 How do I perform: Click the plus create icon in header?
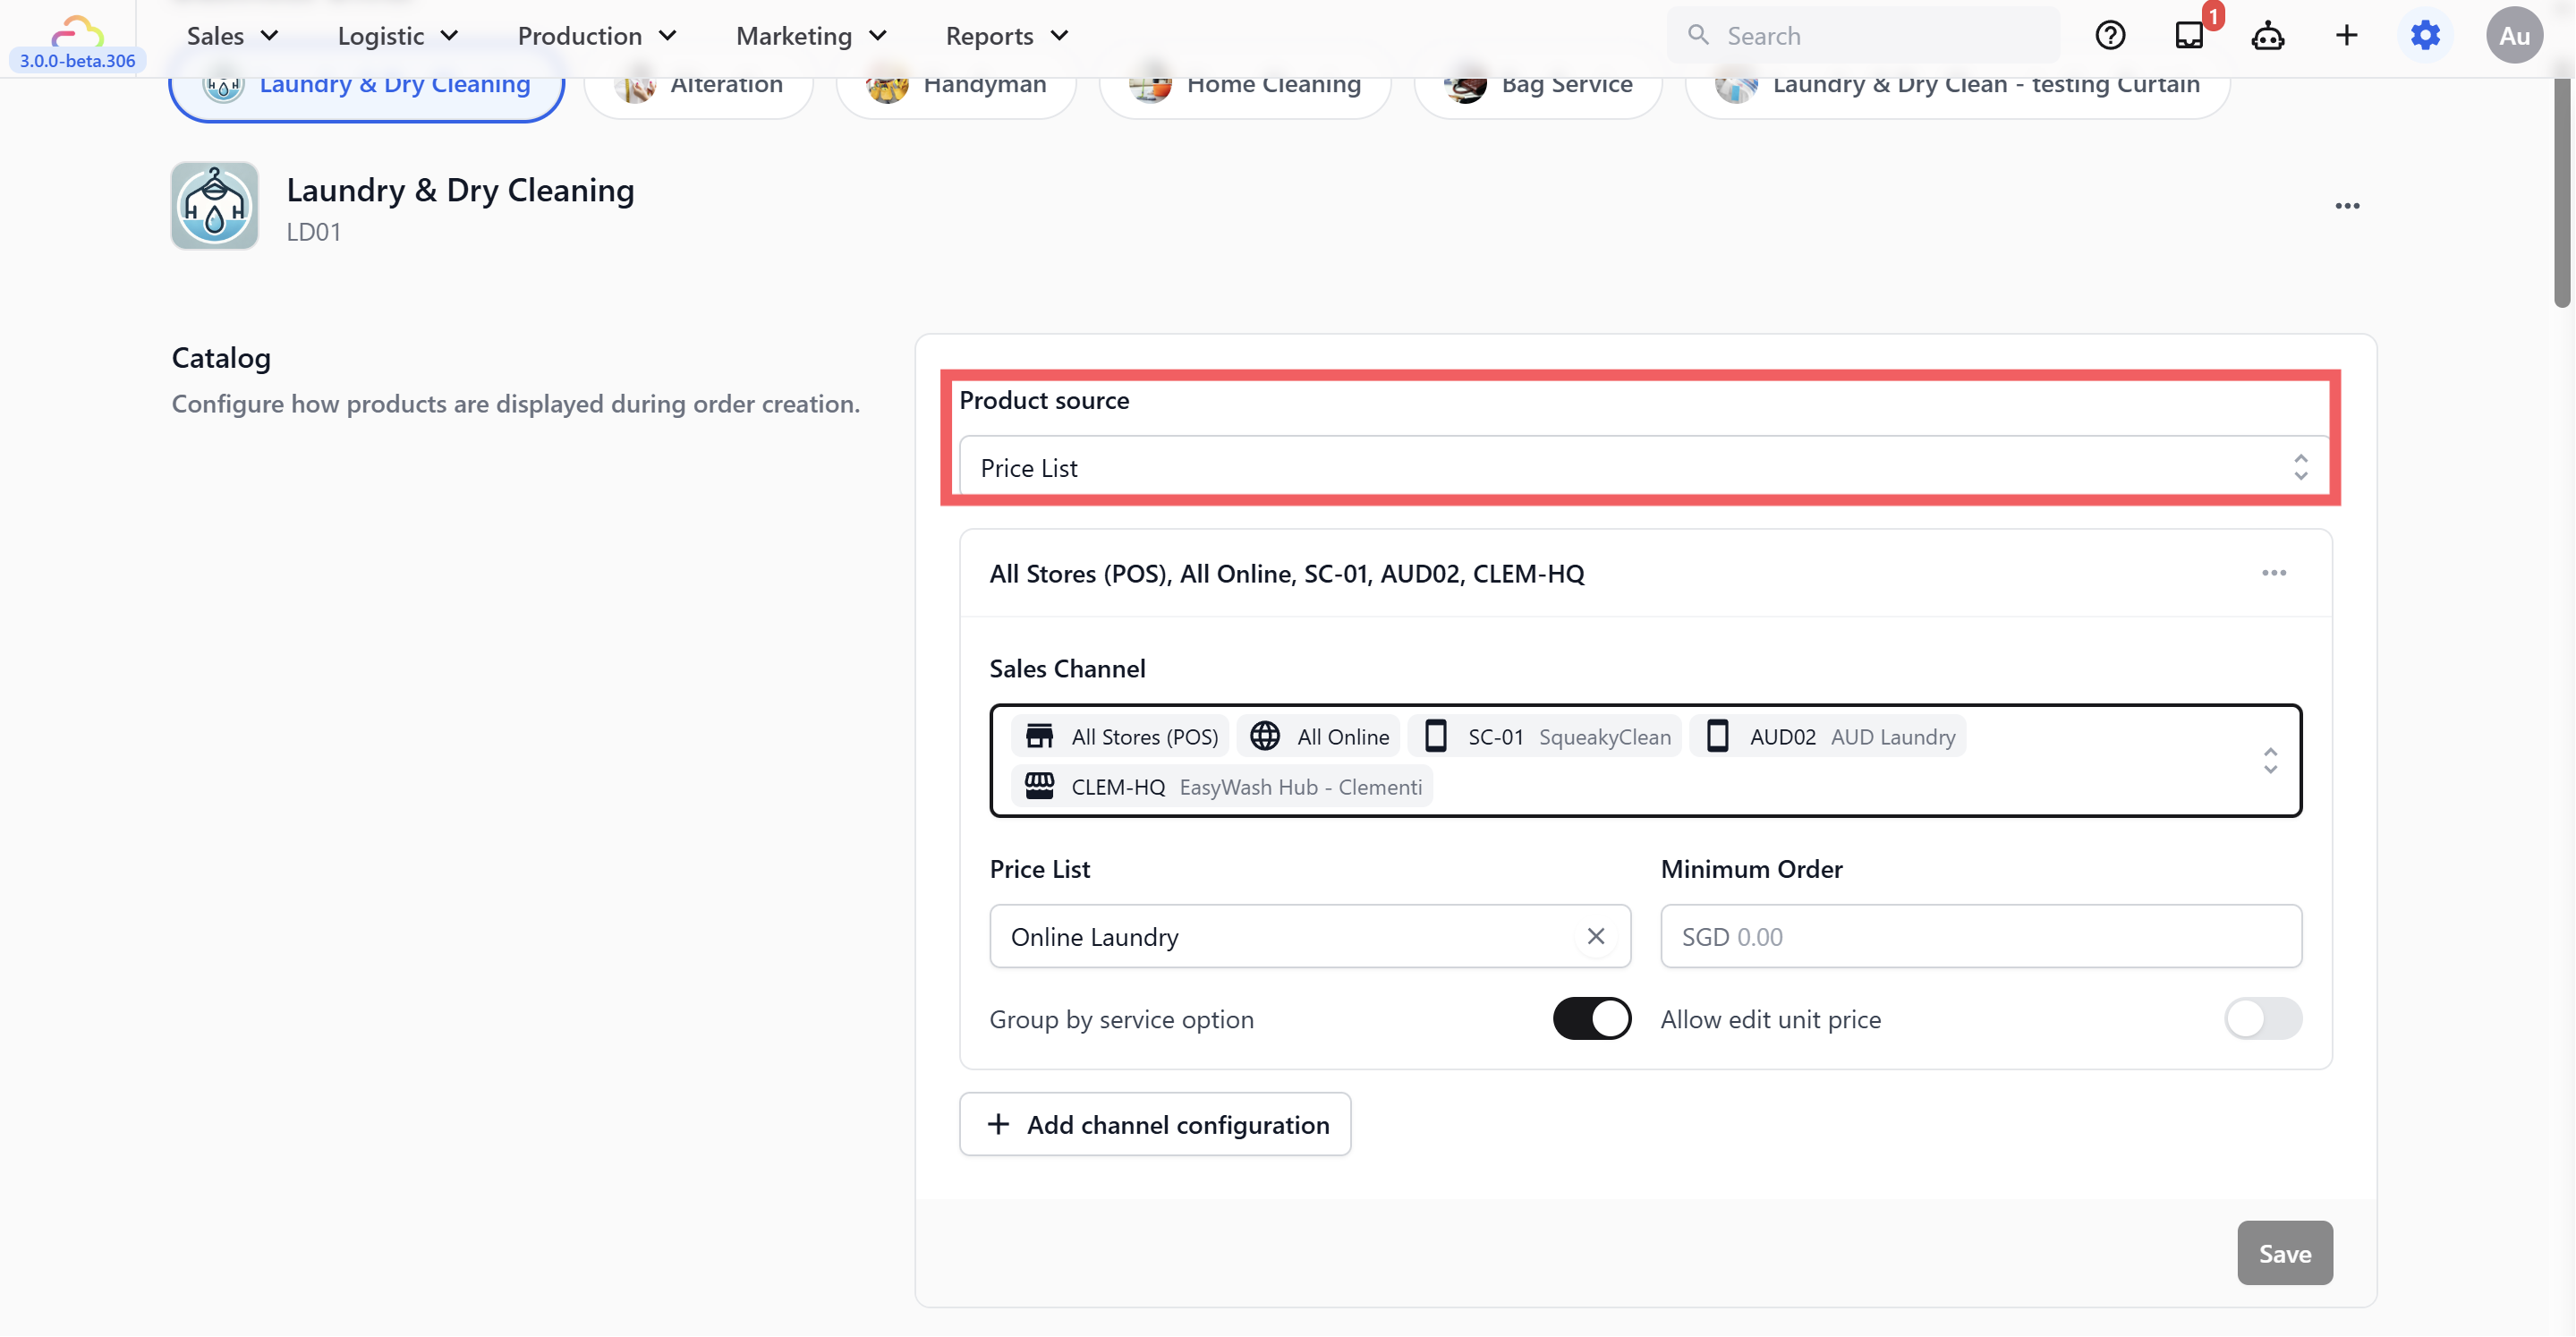[x=2346, y=36]
